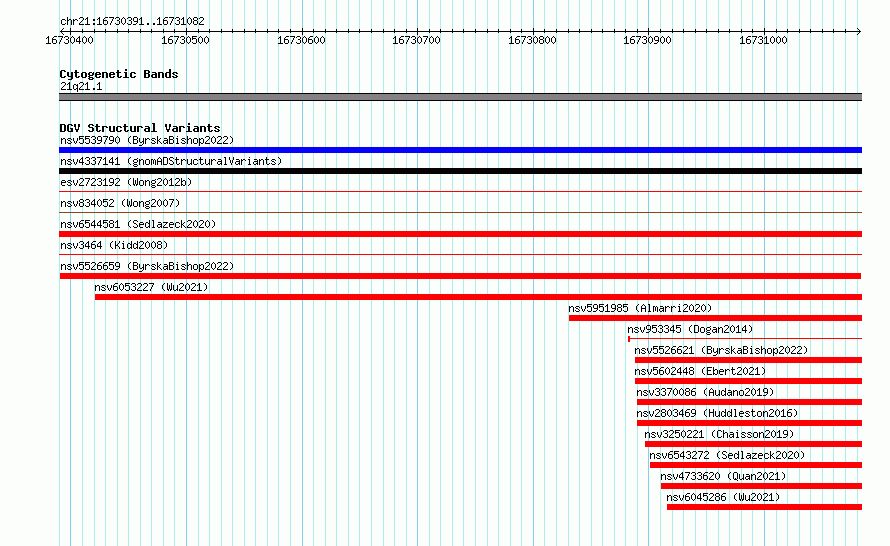
Task: Click the nsv5526621 (ByrskaBishop2022) label
Action: point(721,350)
